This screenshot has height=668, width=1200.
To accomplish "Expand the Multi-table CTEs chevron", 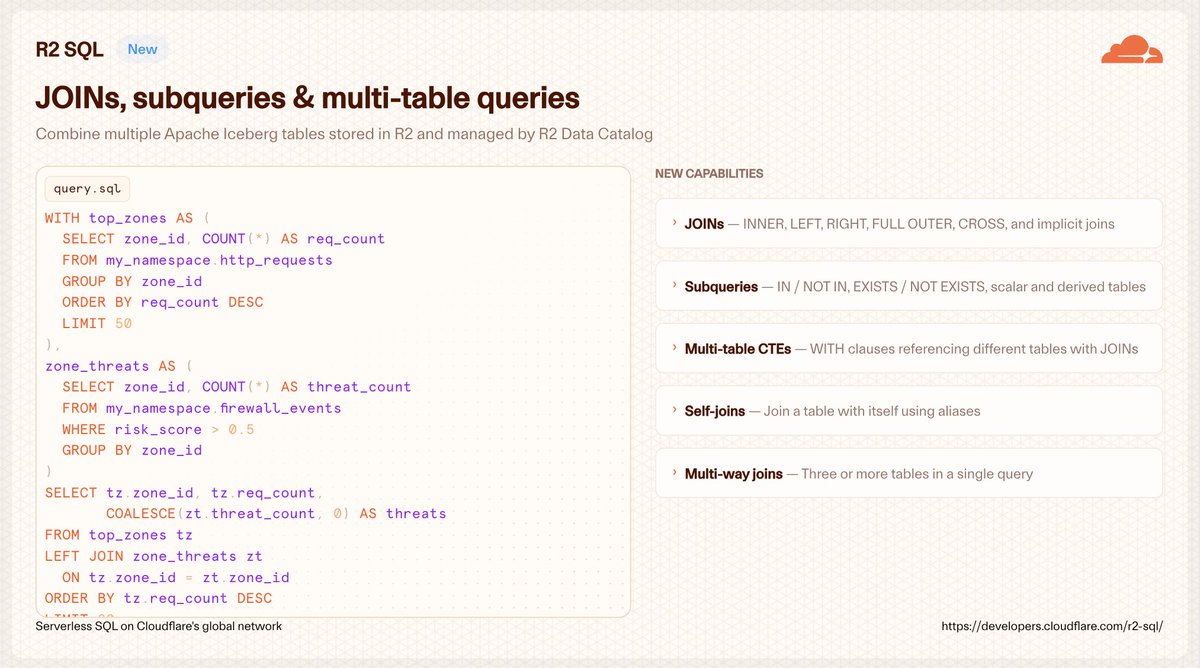I will (674, 348).
